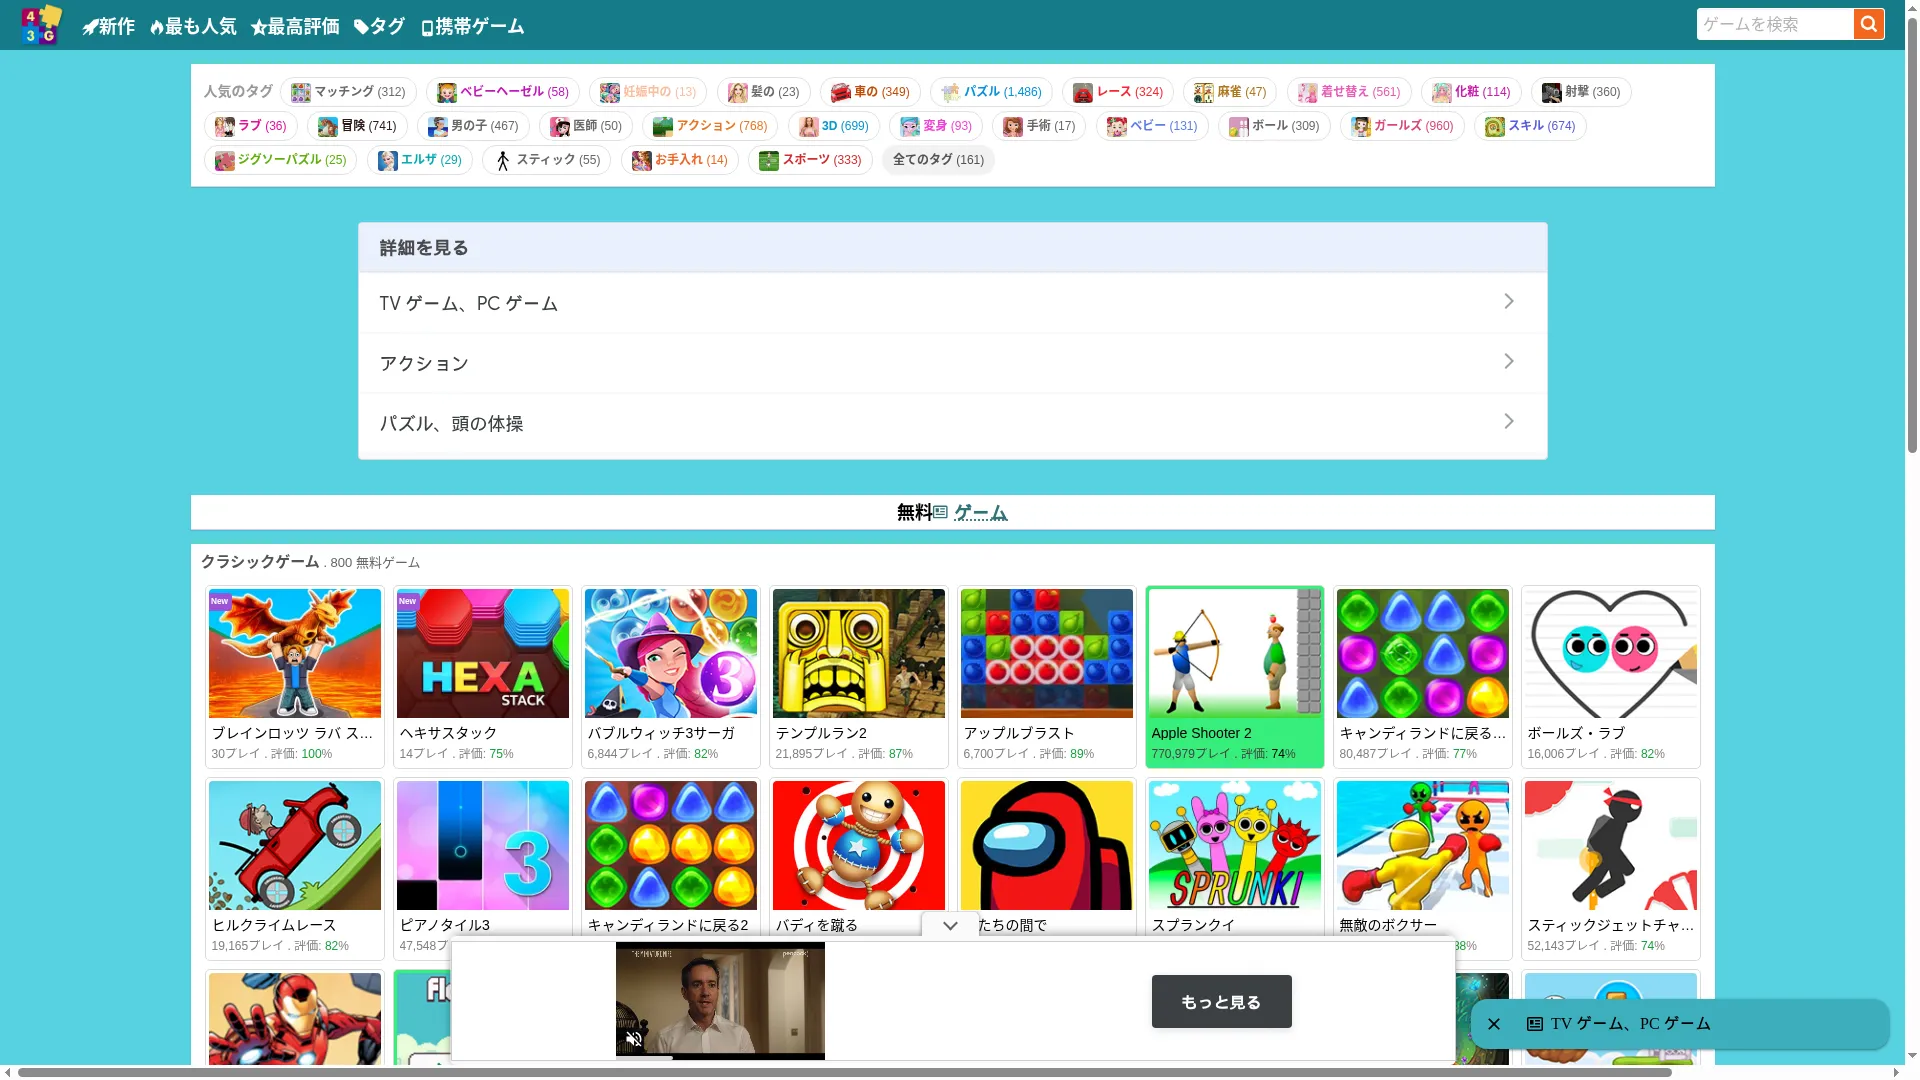Open the 冒険 tag
Viewport: 1920px width, 1080px height.
pyautogui.click(x=357, y=126)
